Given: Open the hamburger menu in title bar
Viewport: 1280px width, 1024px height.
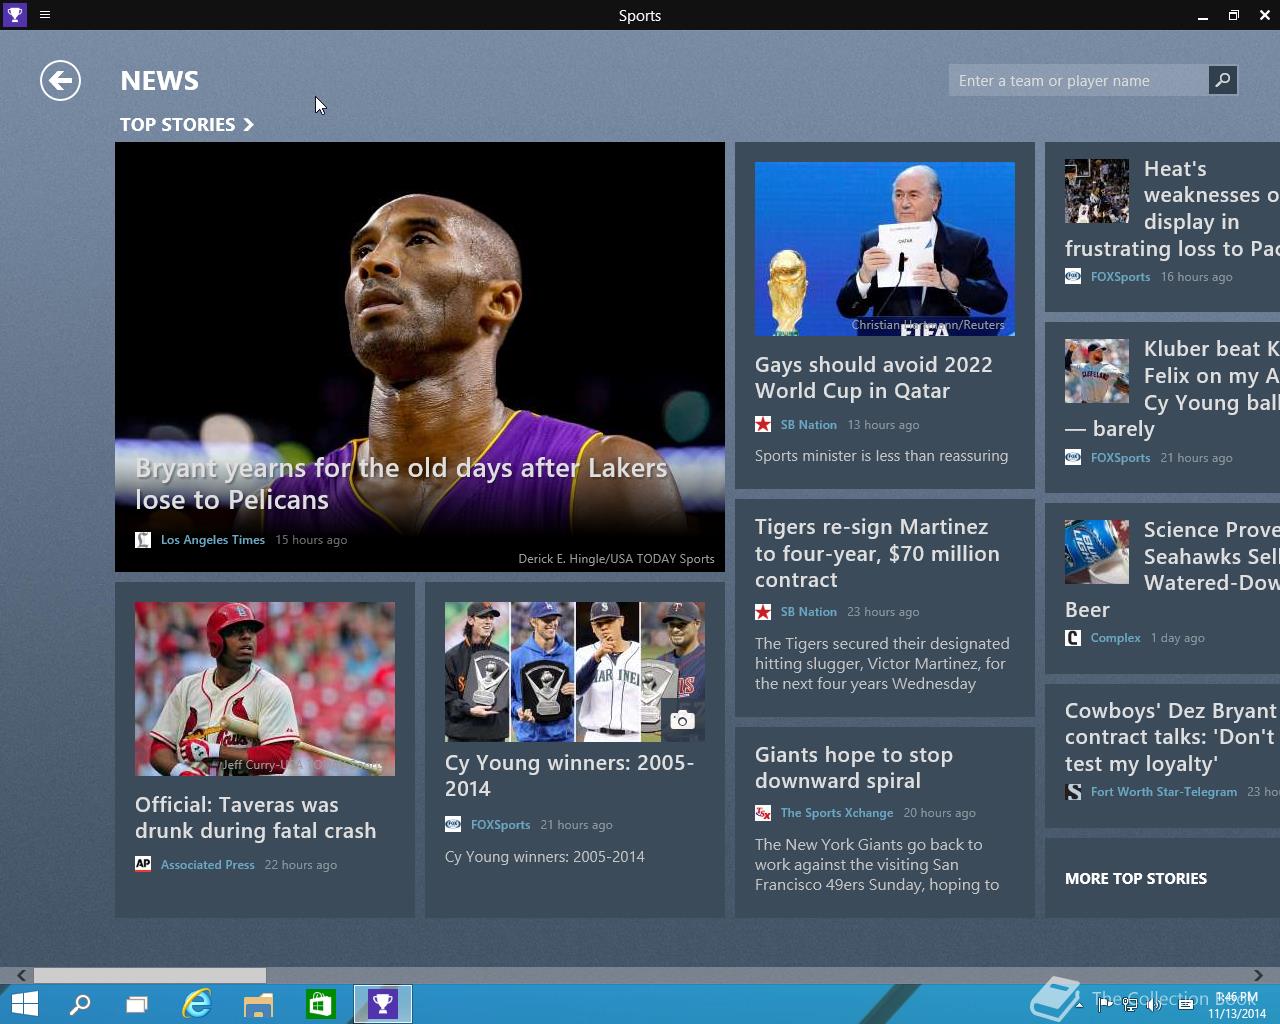Looking at the screenshot, I should click(45, 15).
